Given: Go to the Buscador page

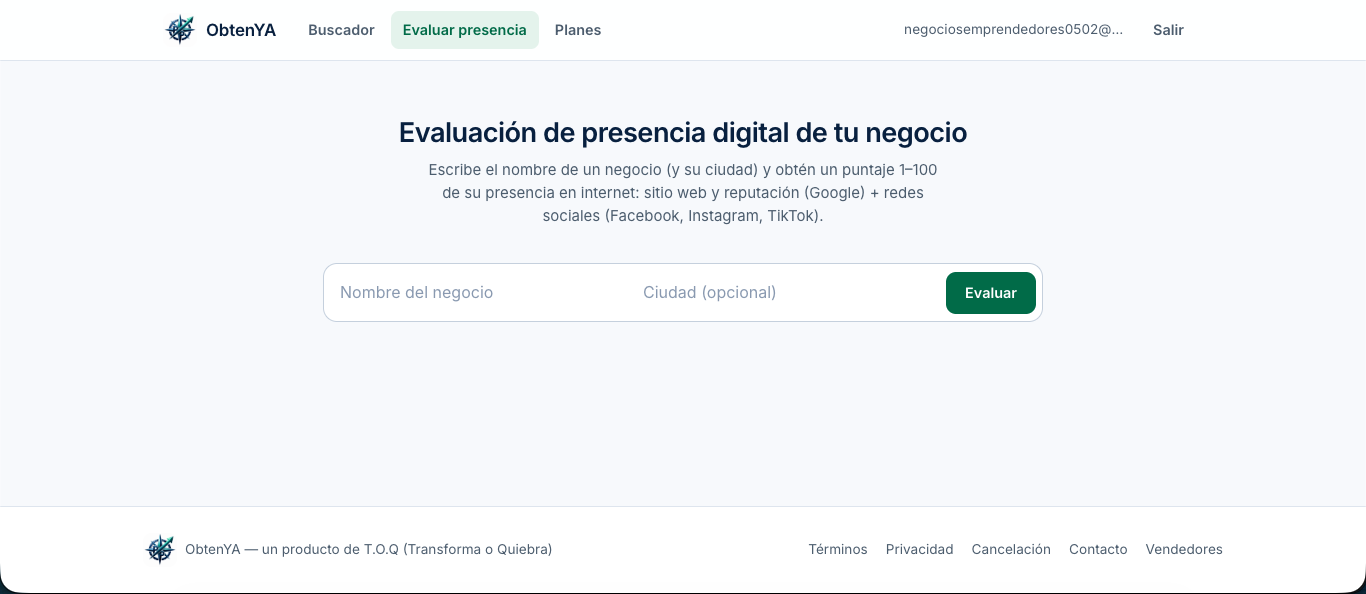Looking at the screenshot, I should tap(341, 30).
